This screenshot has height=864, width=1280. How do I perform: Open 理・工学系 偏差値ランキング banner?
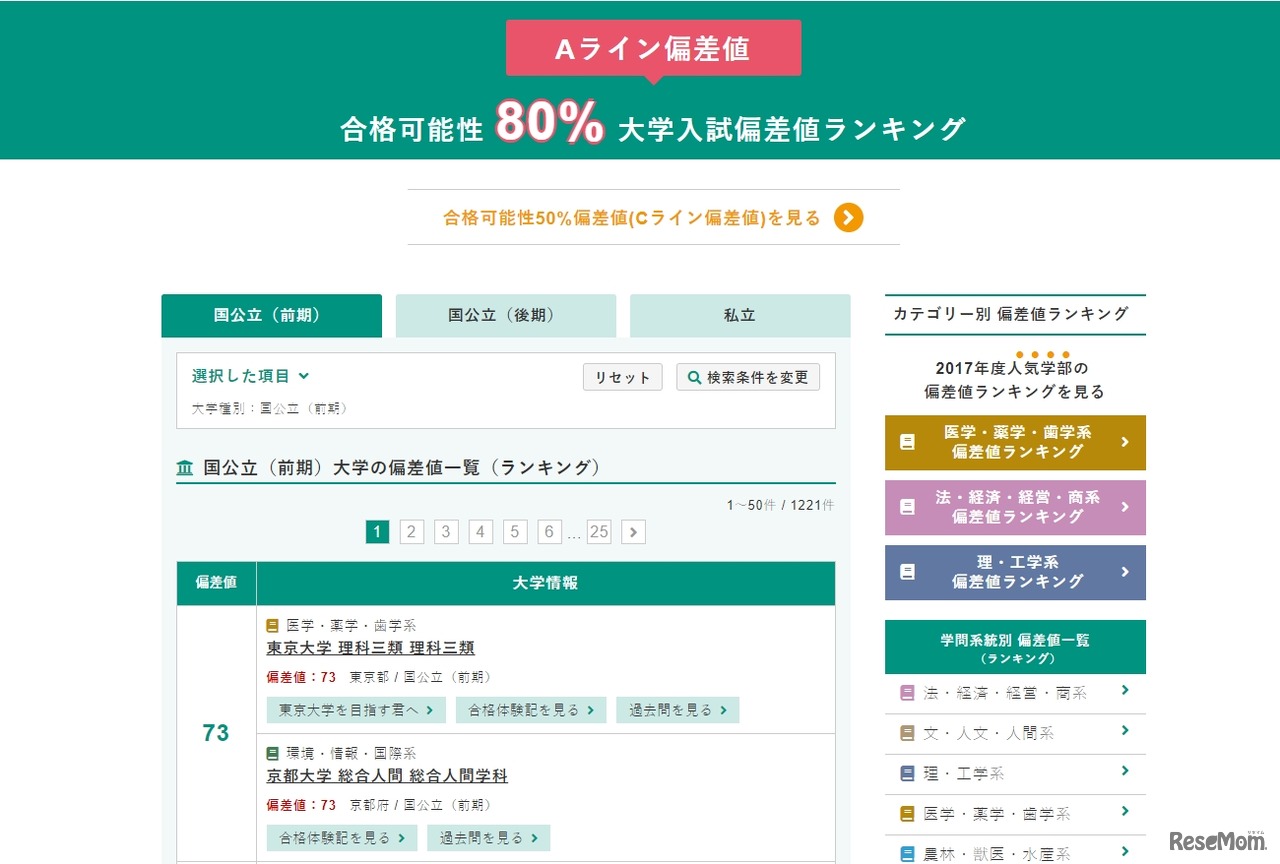1015,572
